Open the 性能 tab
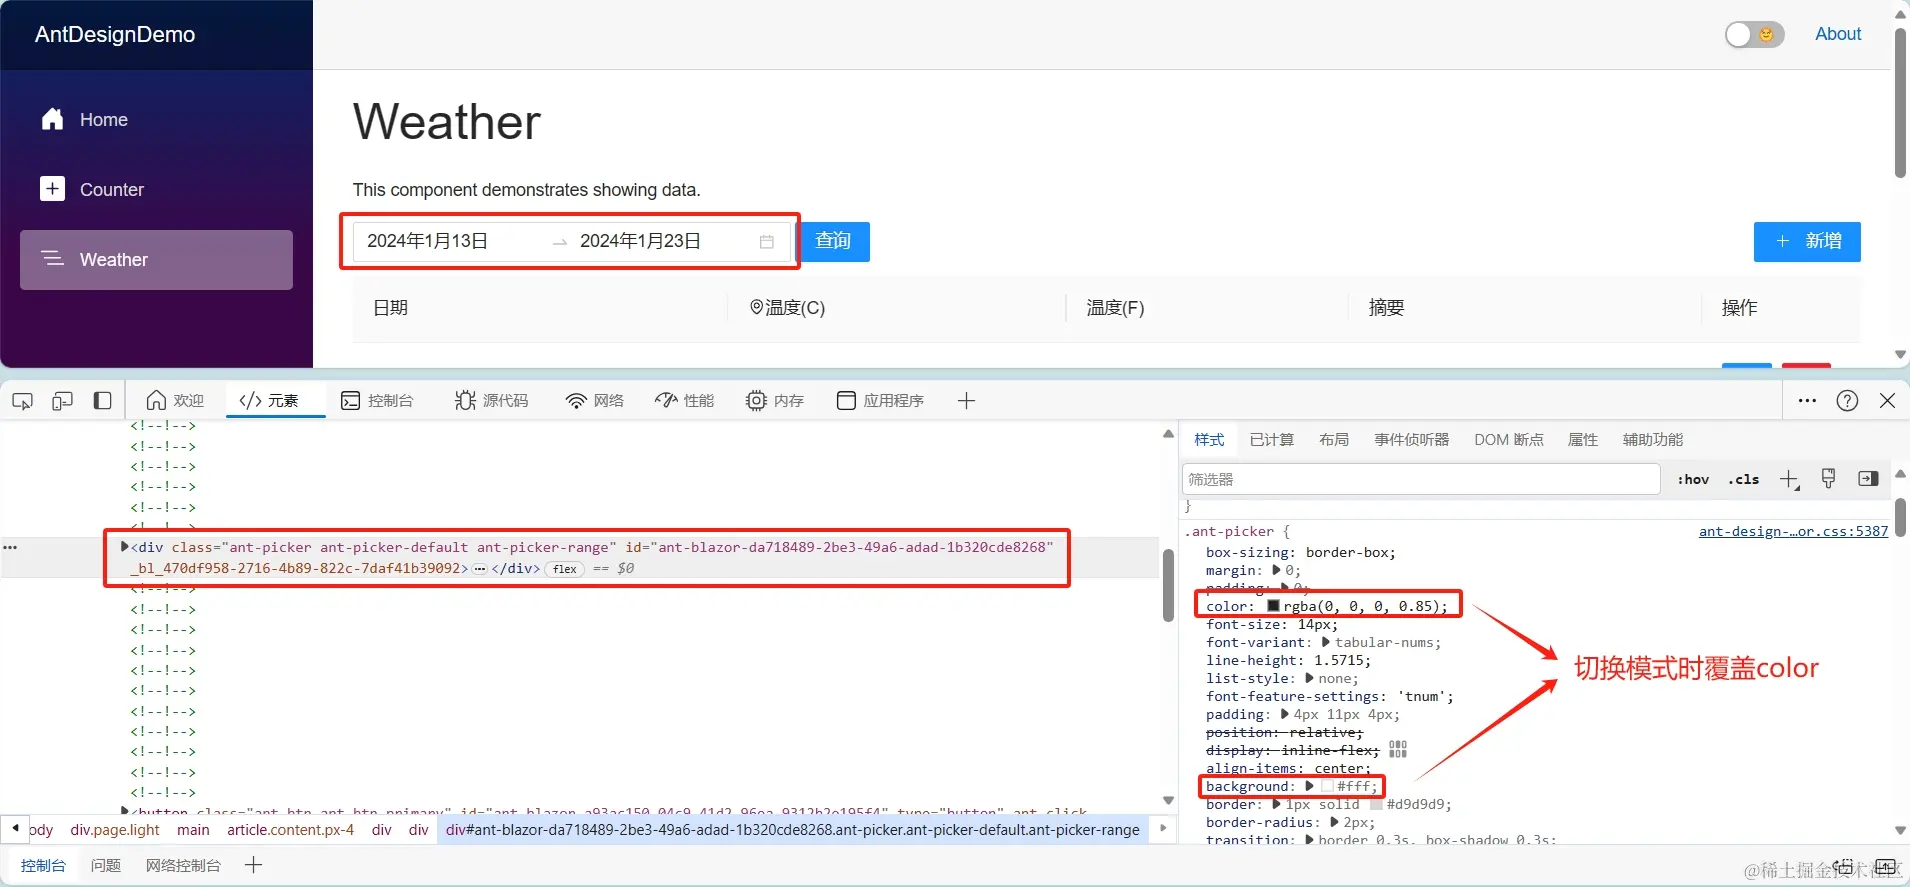 coord(684,401)
